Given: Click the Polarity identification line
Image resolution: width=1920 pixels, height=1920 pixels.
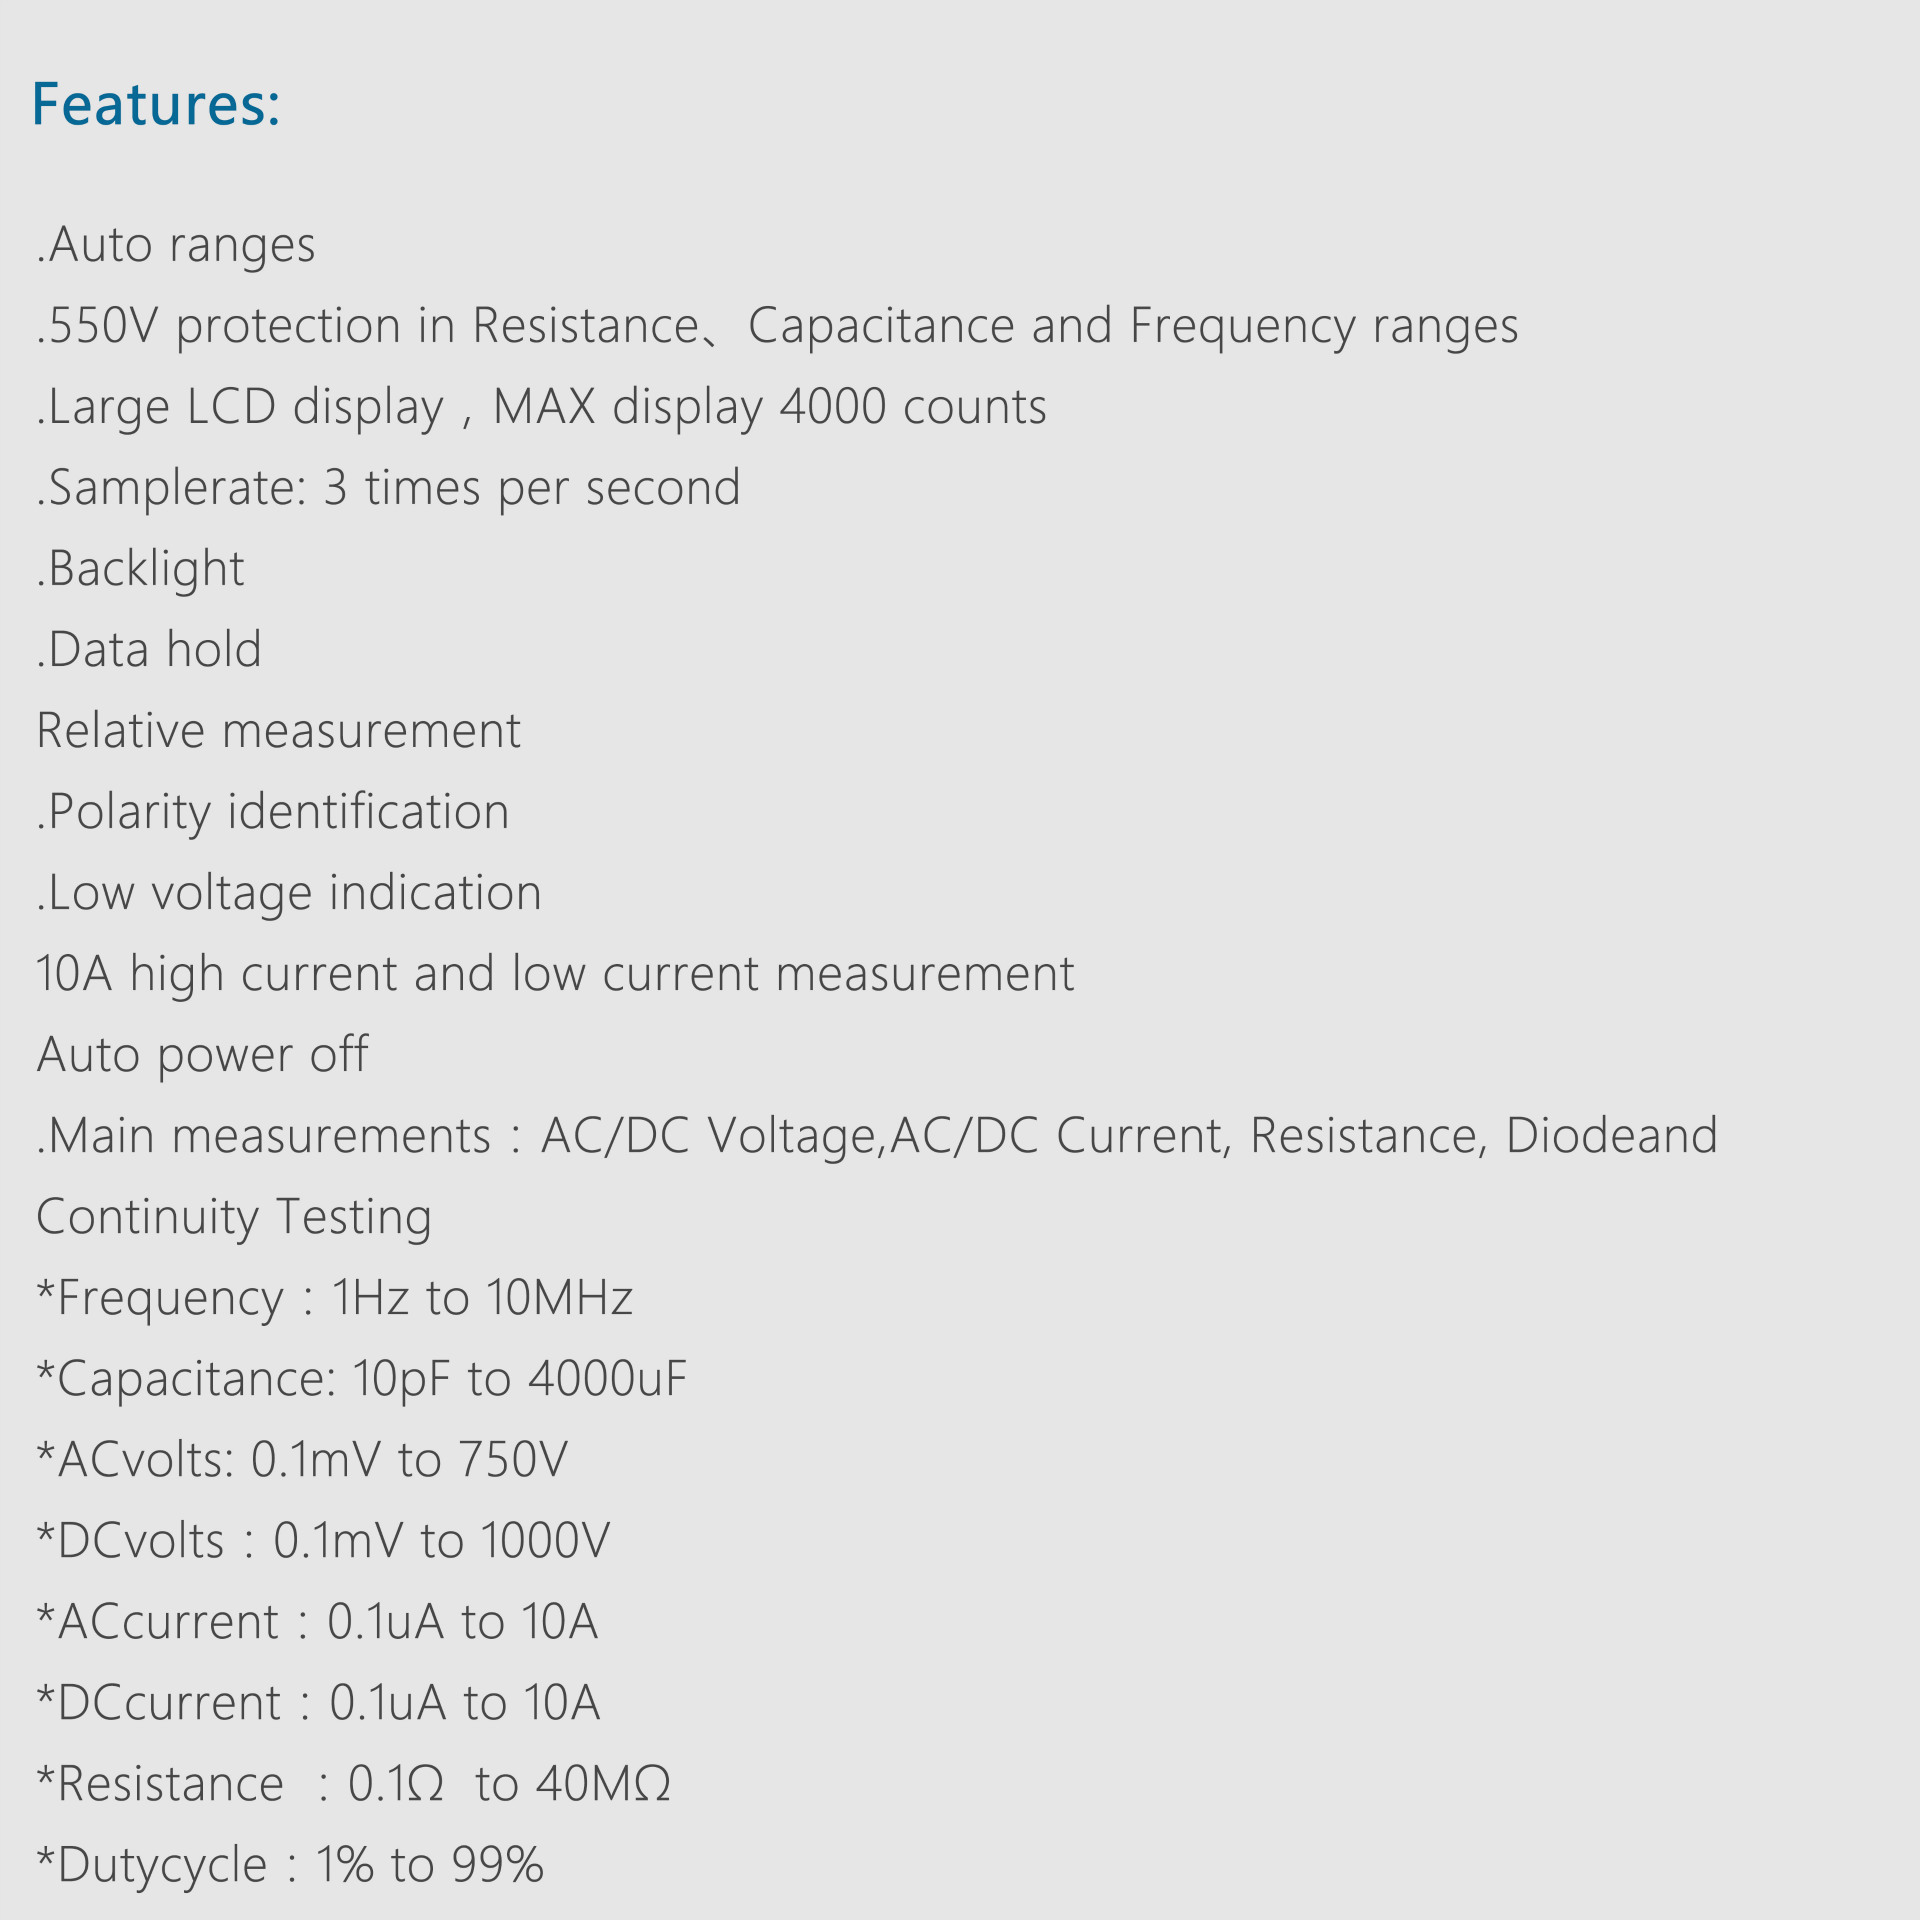Looking at the screenshot, I should 273,812.
